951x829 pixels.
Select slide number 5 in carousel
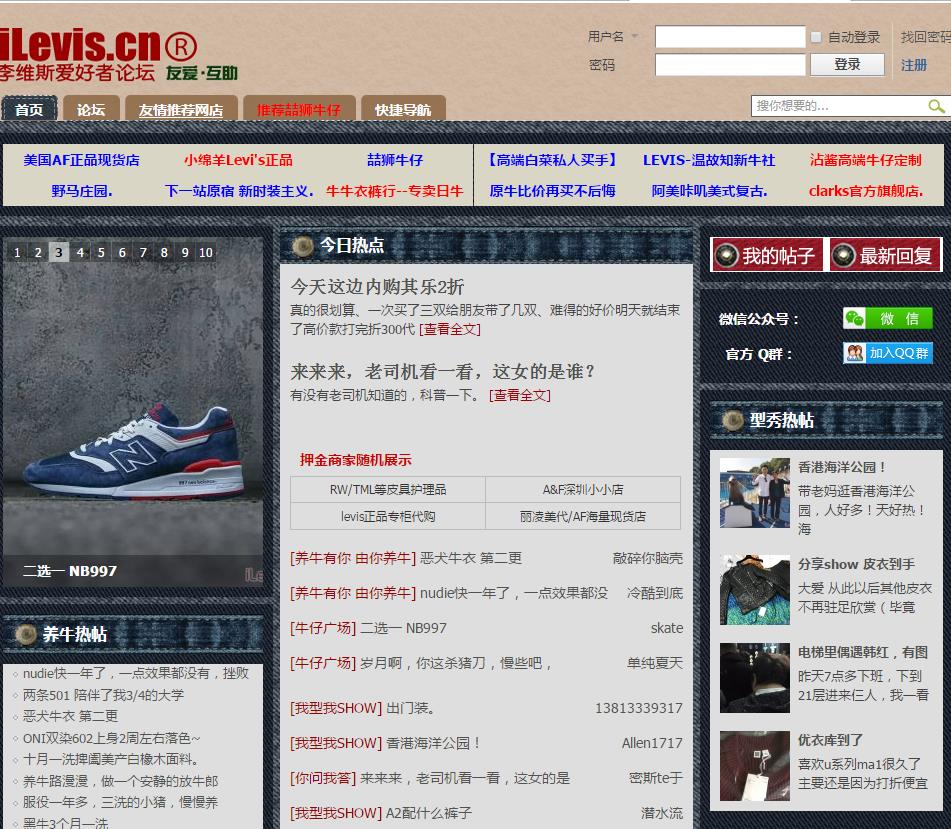point(101,252)
